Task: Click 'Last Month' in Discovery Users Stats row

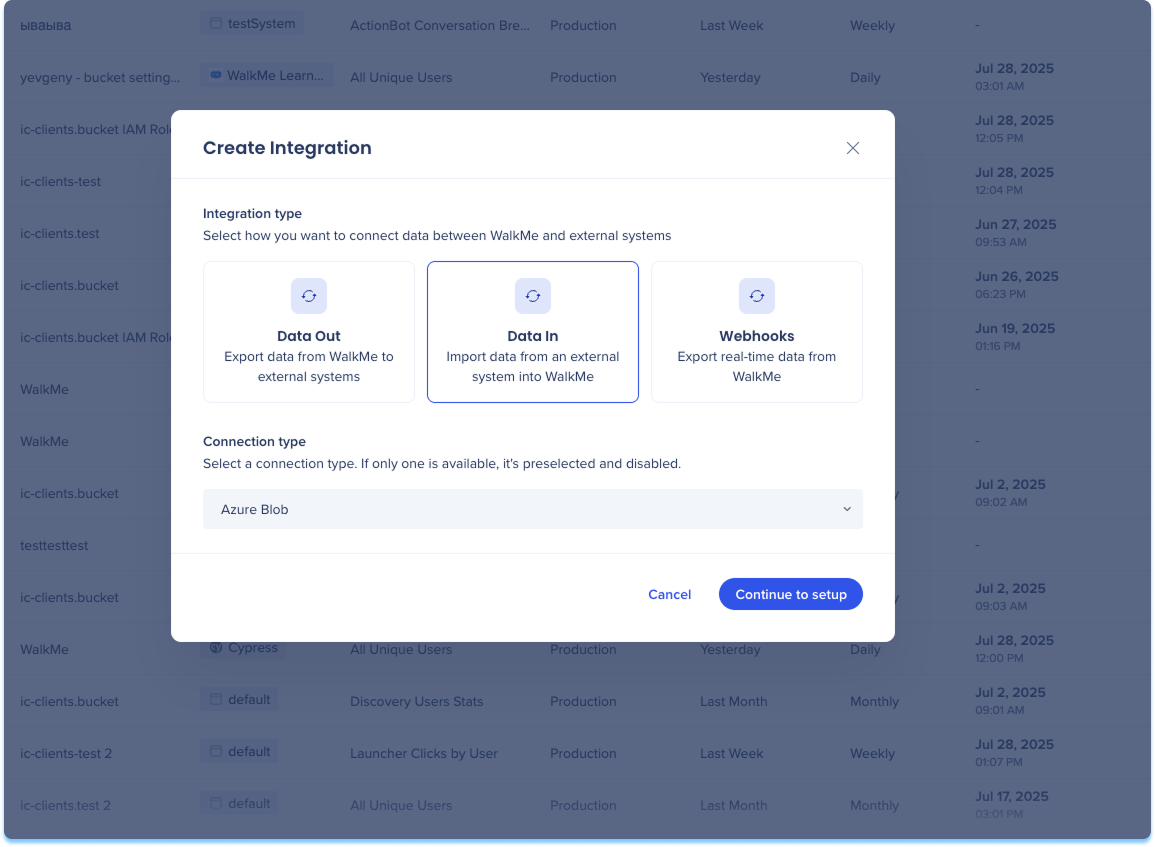Action: click(x=733, y=701)
